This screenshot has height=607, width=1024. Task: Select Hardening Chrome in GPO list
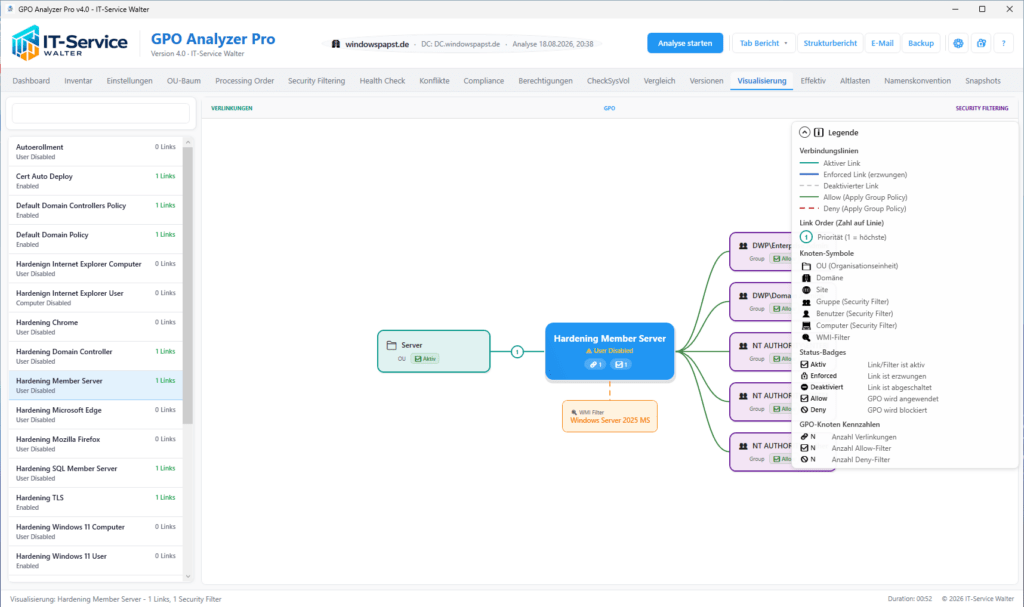[95, 327]
